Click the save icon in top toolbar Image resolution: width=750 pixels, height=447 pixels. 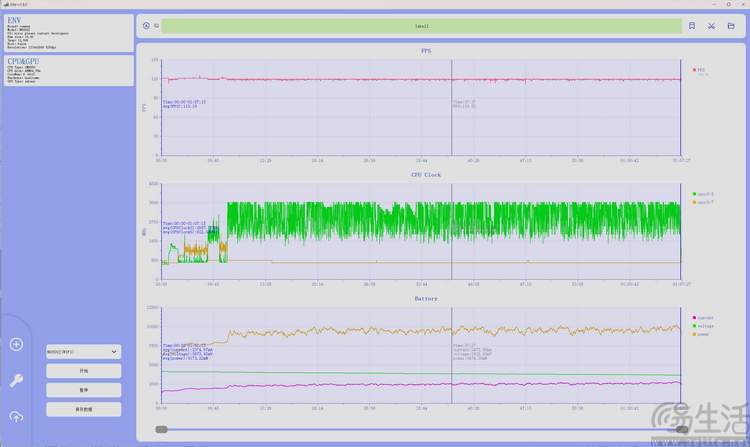click(x=691, y=26)
